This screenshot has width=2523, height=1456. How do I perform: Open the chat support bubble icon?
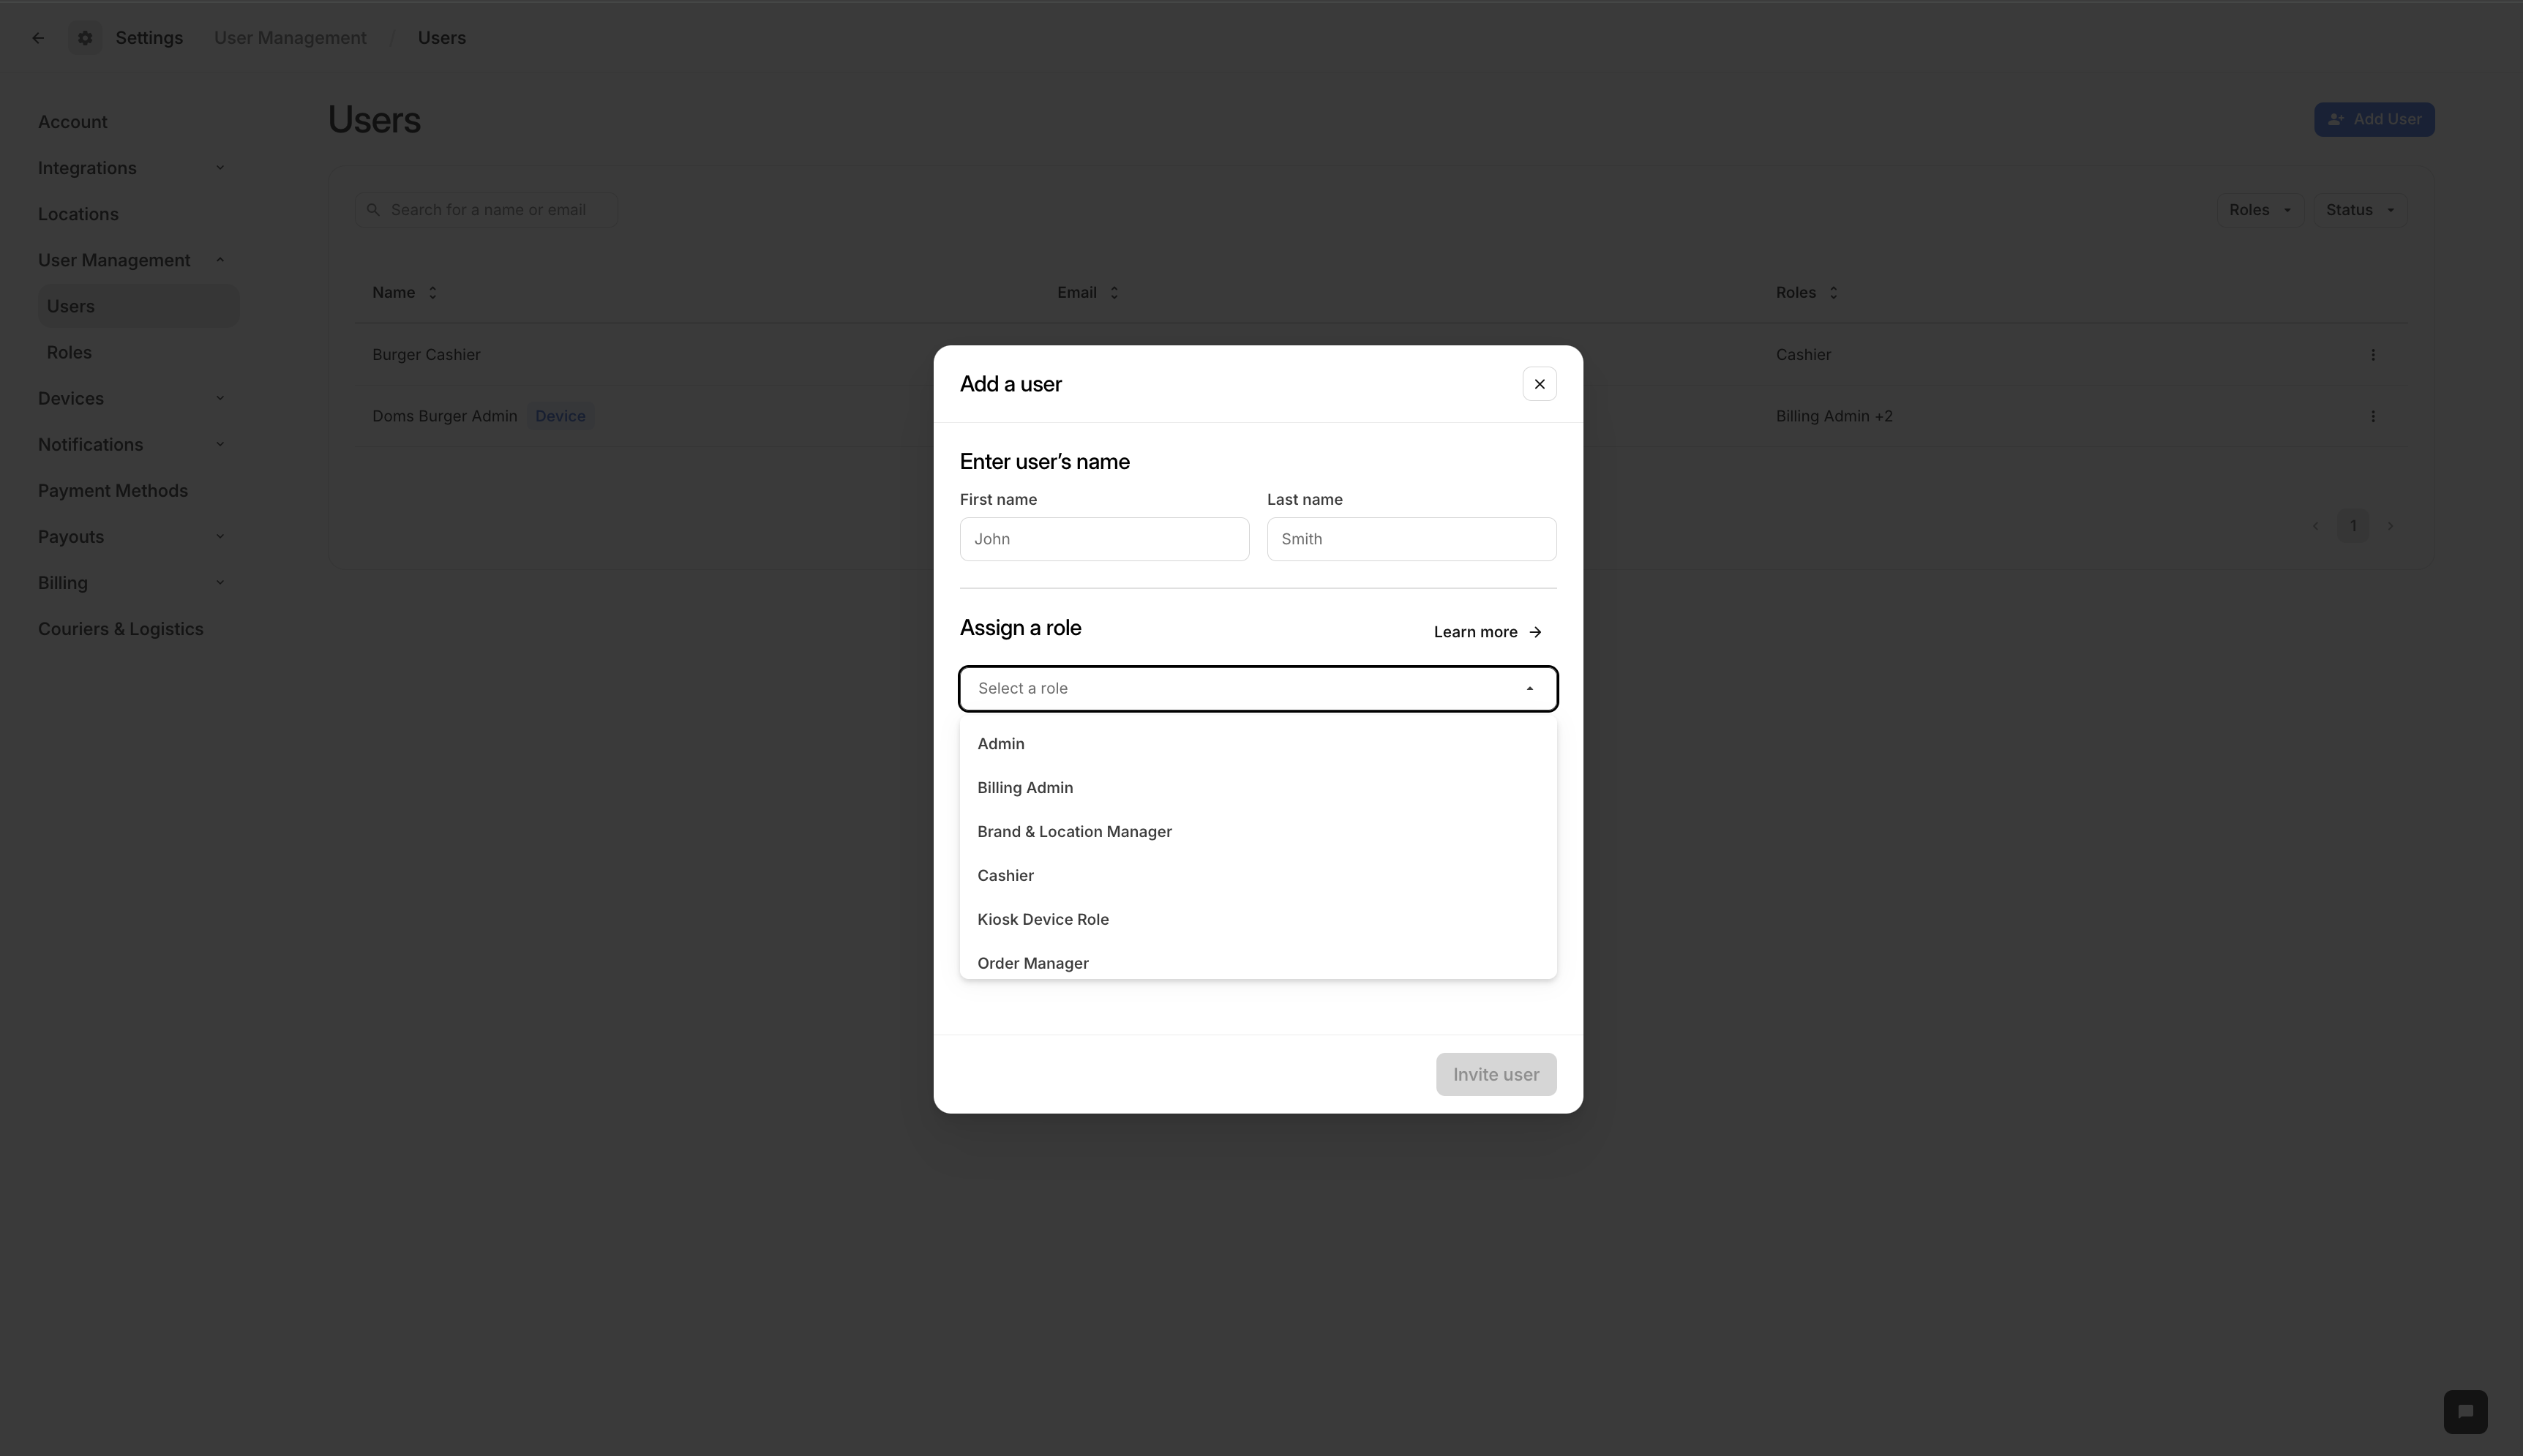point(2465,1411)
